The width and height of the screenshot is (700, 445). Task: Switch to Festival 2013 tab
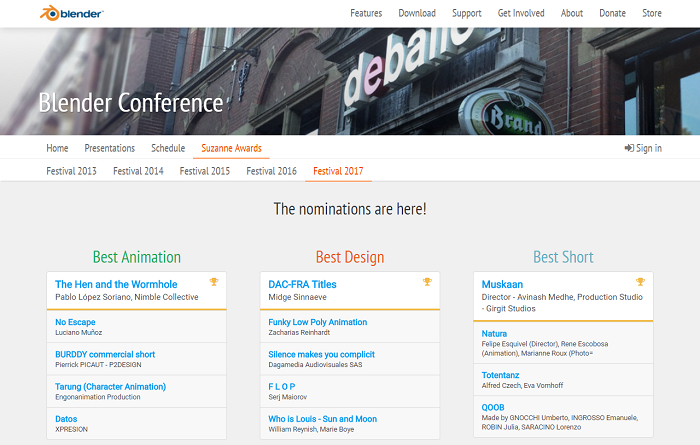[71, 171]
